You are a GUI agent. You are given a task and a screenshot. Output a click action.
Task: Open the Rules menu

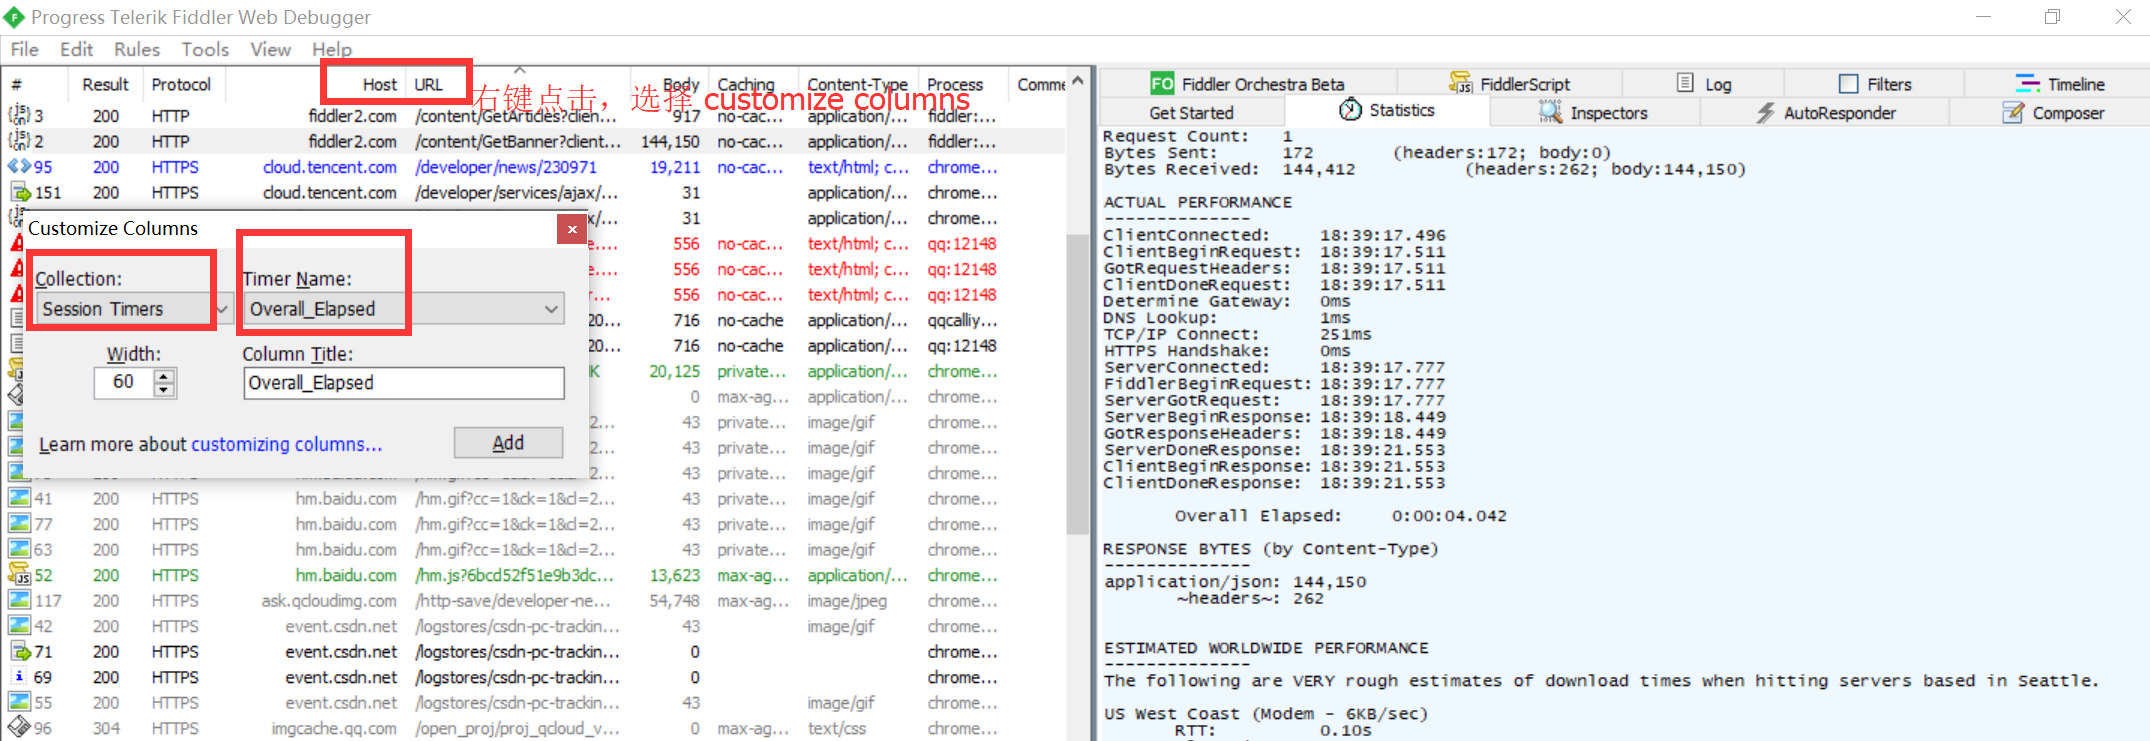137,49
